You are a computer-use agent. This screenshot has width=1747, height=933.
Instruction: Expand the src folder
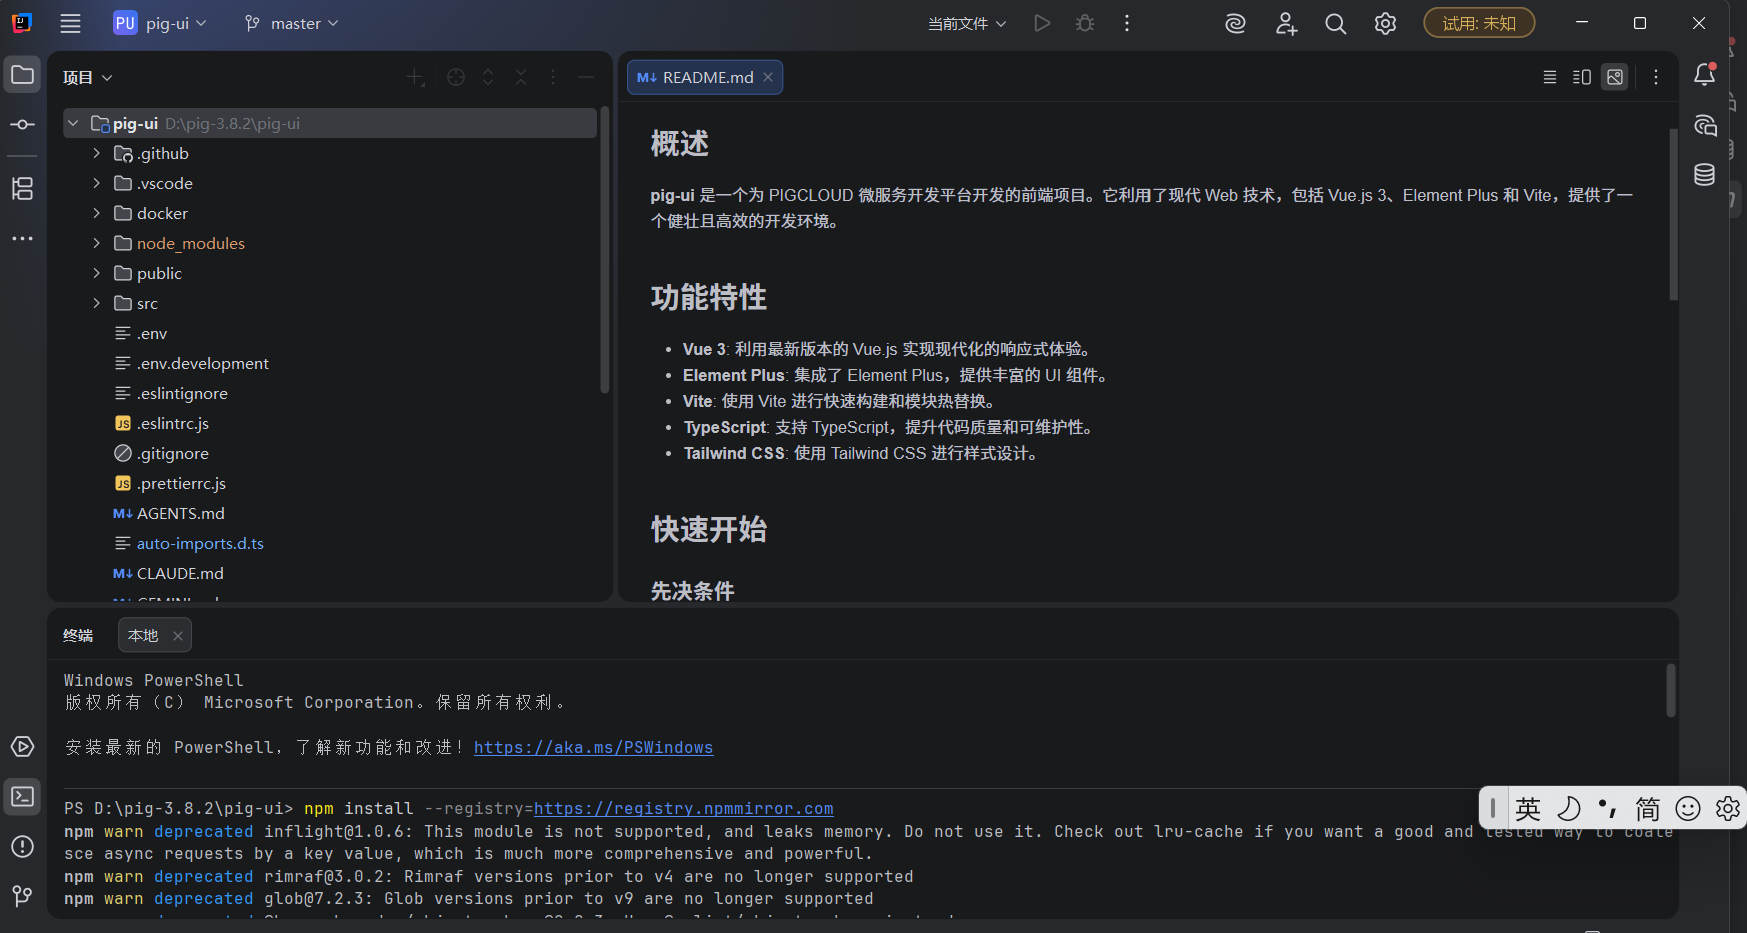pos(96,303)
